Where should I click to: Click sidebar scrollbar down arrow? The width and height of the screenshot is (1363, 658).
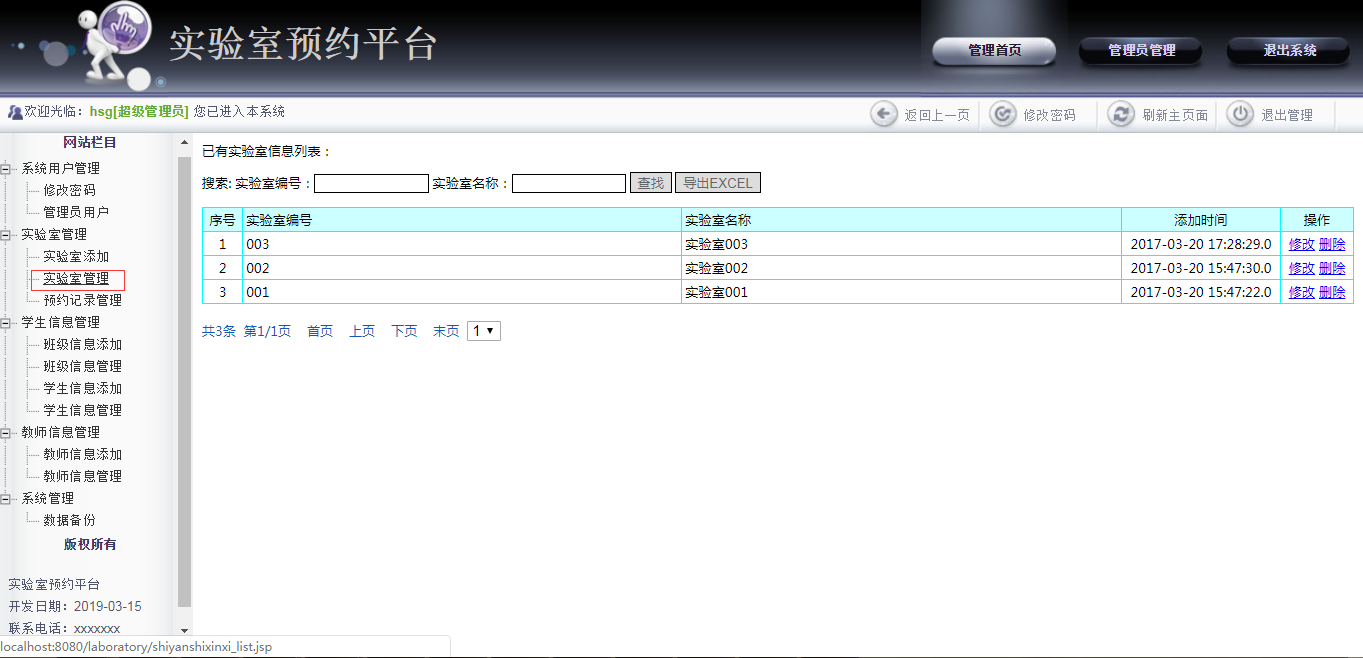(184, 630)
